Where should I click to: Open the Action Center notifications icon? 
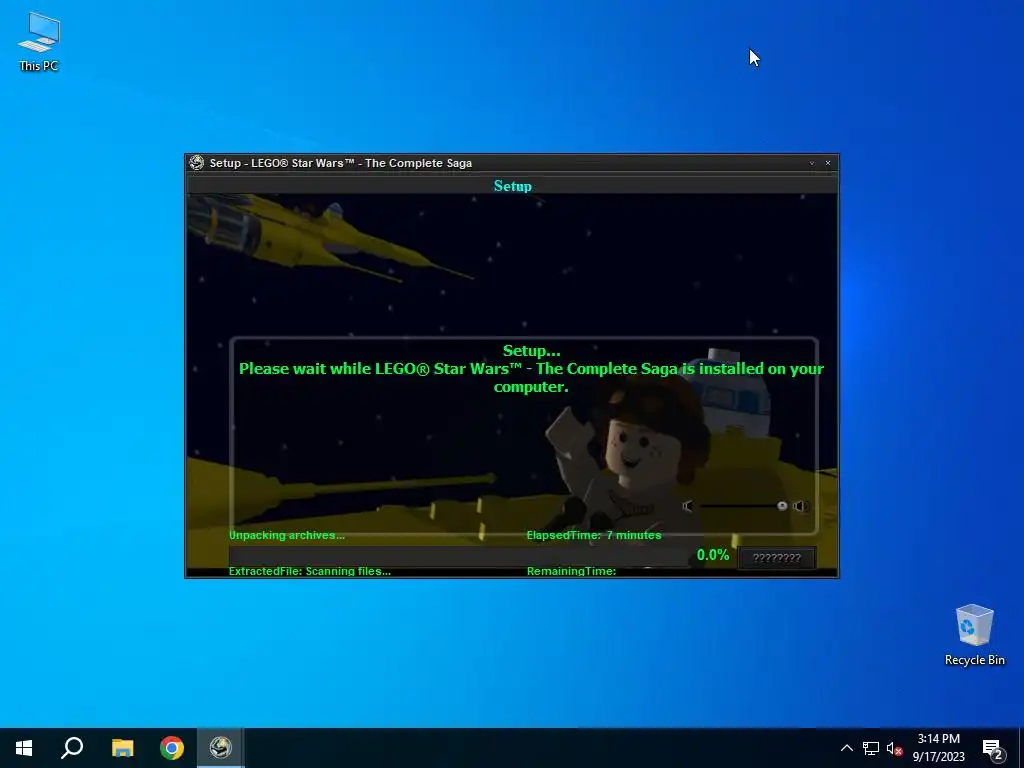click(993, 749)
